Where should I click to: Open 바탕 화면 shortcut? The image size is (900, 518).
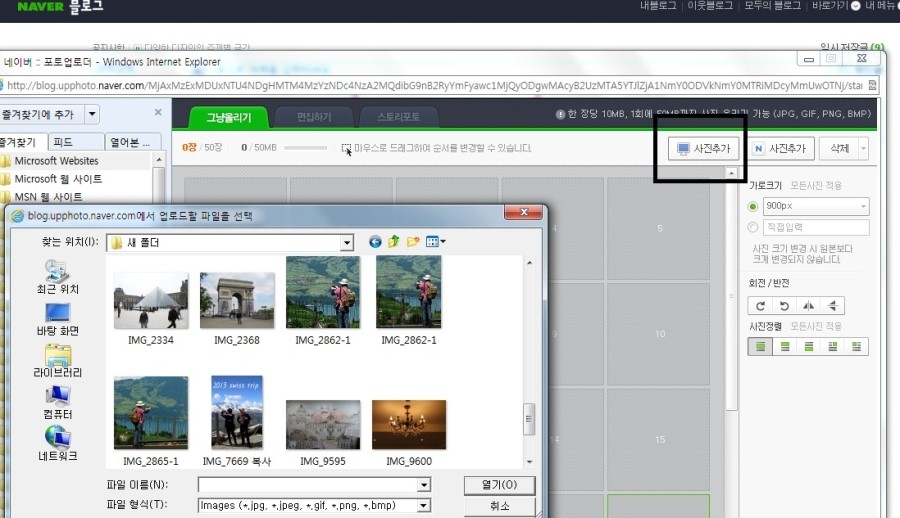pyautogui.click(x=57, y=319)
